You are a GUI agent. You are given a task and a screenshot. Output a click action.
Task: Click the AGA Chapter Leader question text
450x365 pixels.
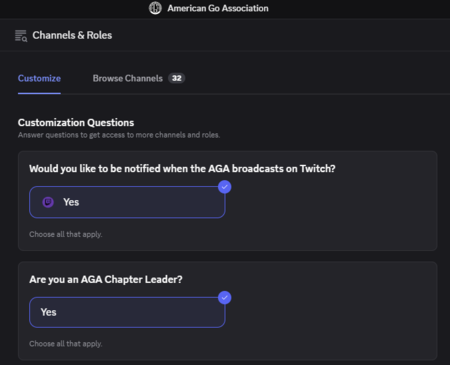pyautogui.click(x=106, y=279)
